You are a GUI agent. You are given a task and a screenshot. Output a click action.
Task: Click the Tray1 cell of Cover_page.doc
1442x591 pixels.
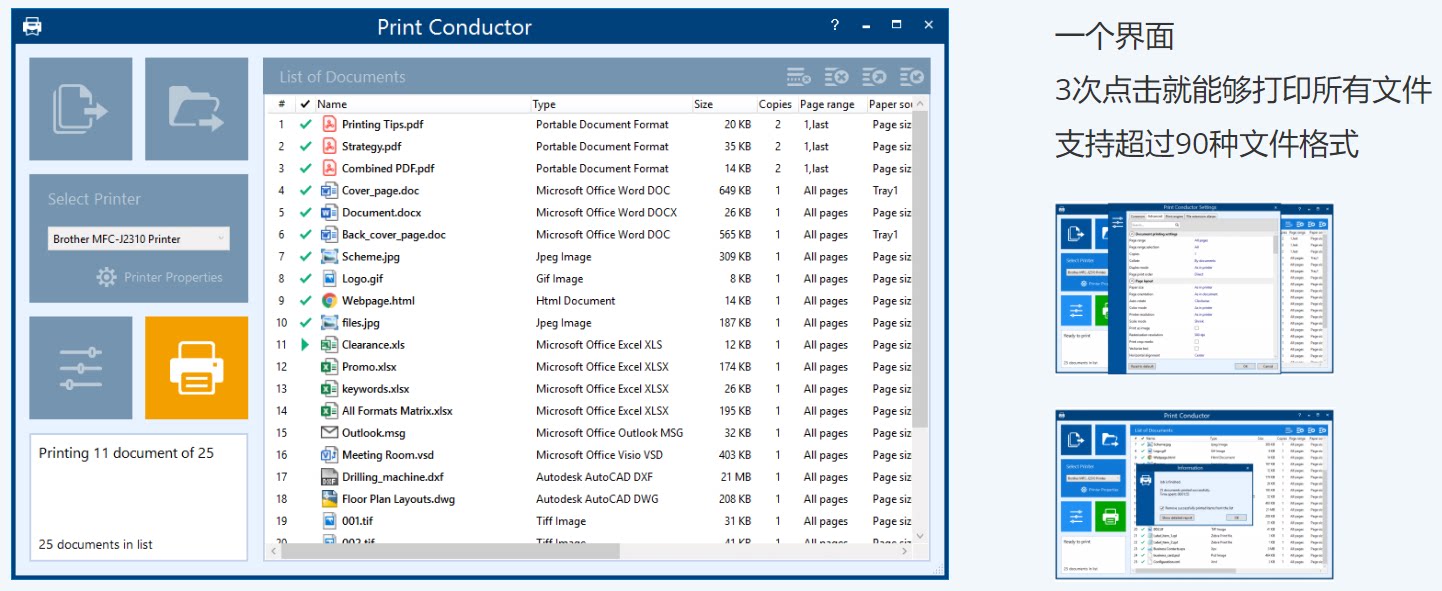point(885,190)
